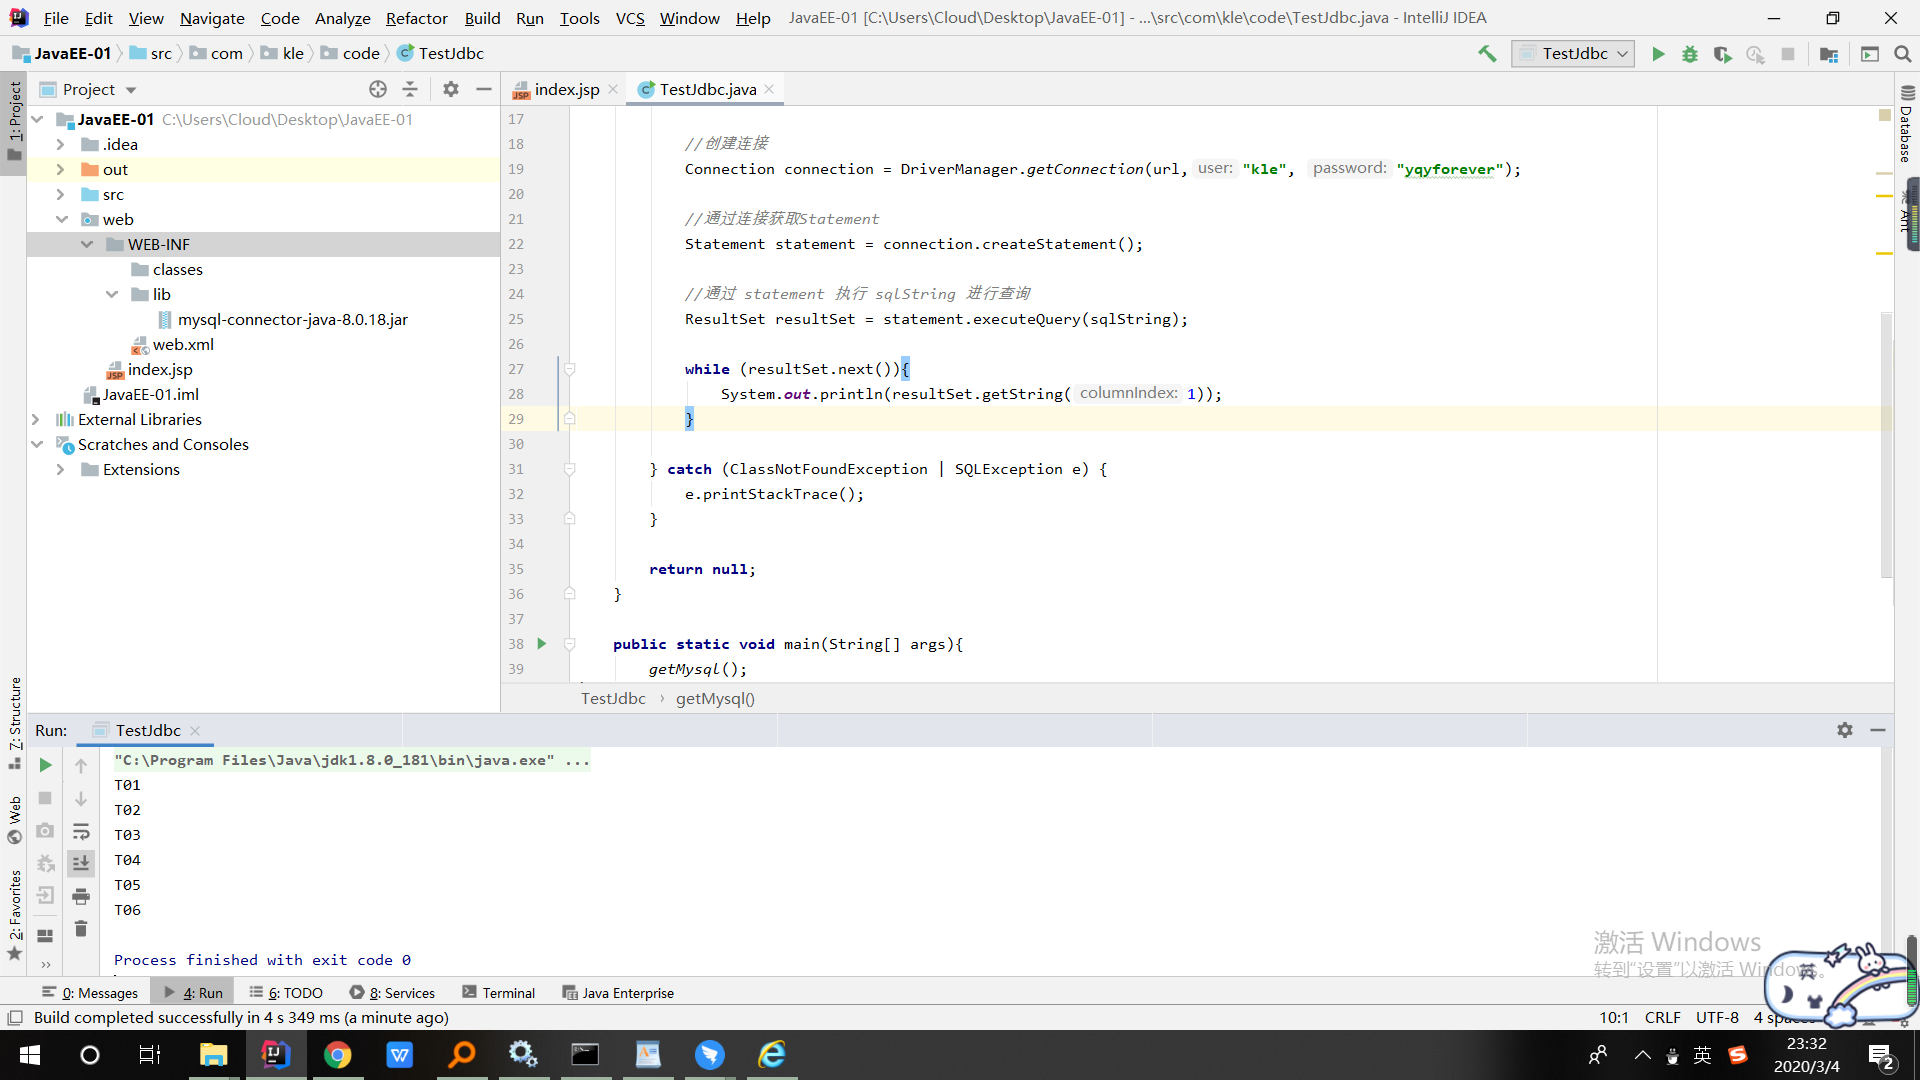Expand the src folder
The height and width of the screenshot is (1080, 1920).
point(60,194)
